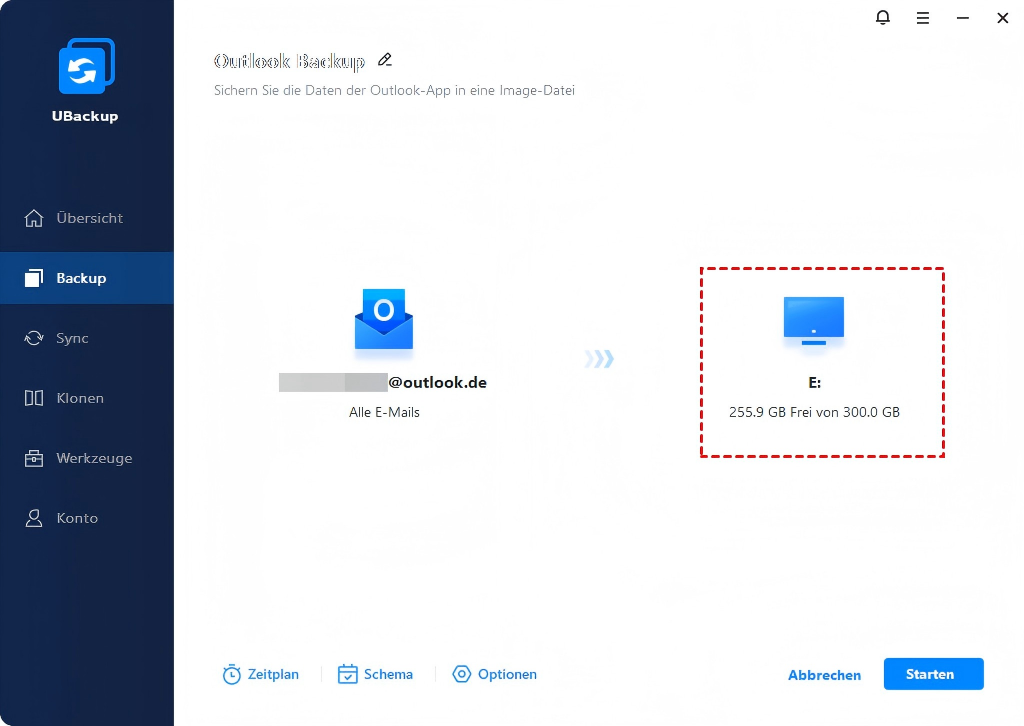The height and width of the screenshot is (726, 1024).
Task: Open the hamburger menu in title bar
Action: pos(923,18)
